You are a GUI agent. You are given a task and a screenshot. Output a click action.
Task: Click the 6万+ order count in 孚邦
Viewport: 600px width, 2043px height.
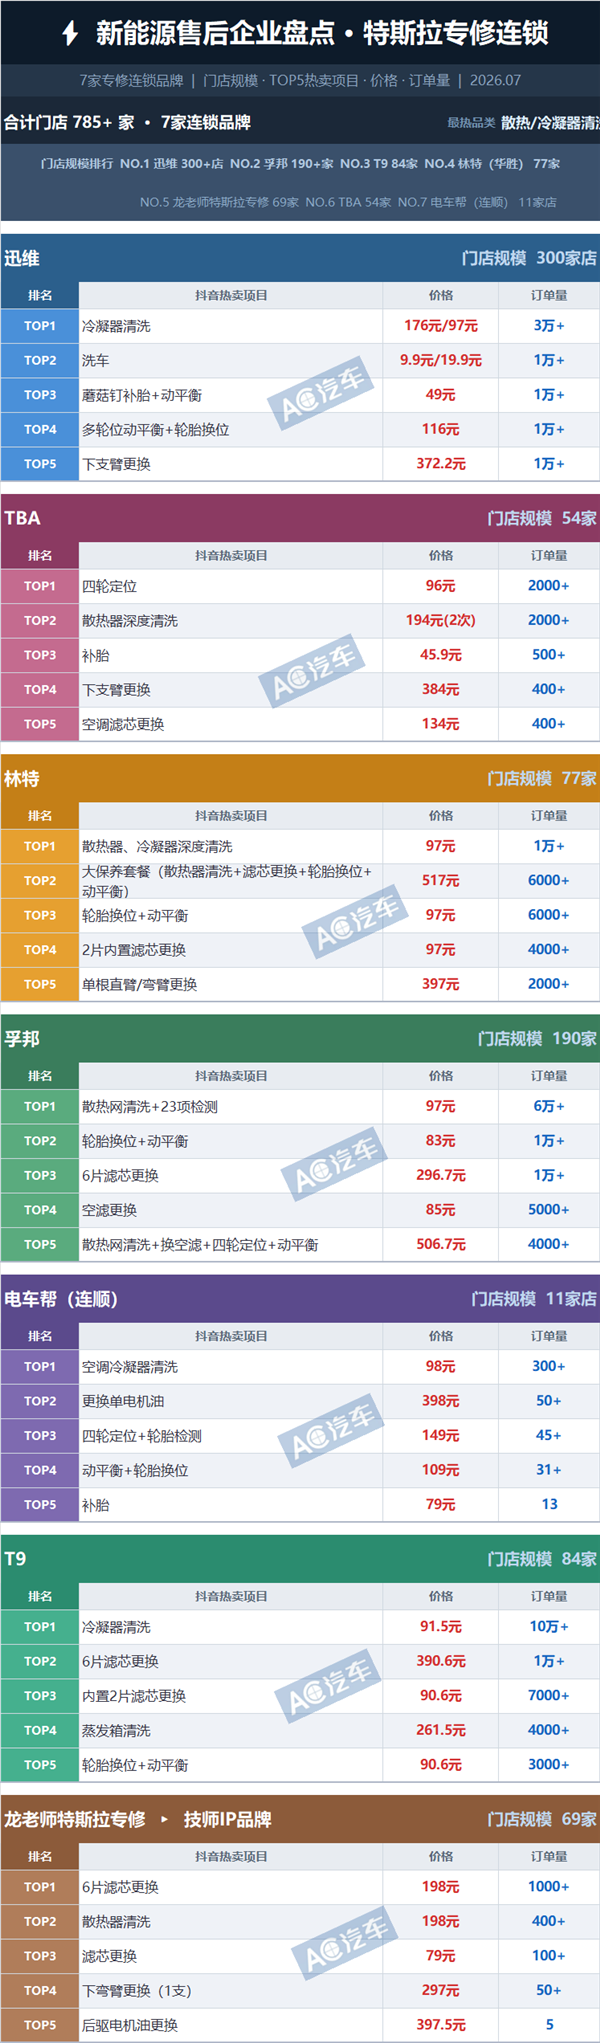pos(549,1106)
